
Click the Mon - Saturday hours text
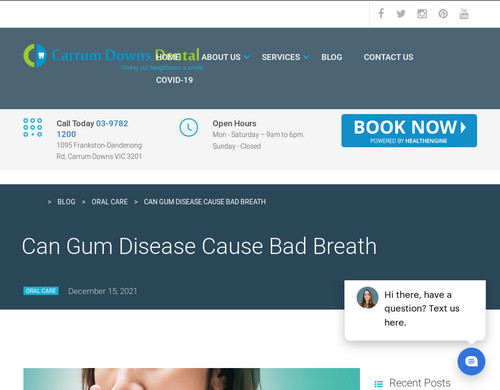pyautogui.click(x=258, y=135)
